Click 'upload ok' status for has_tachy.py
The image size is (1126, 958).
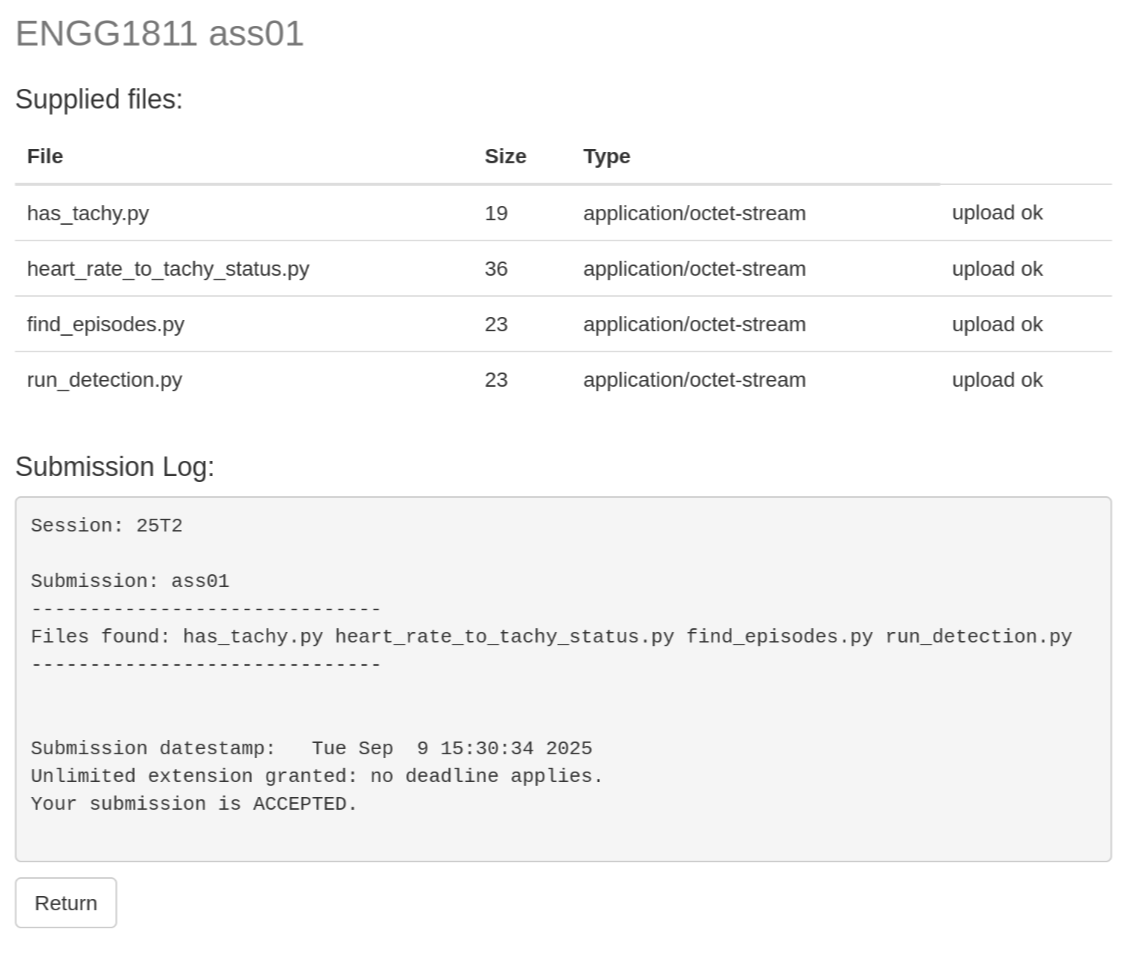coord(997,213)
